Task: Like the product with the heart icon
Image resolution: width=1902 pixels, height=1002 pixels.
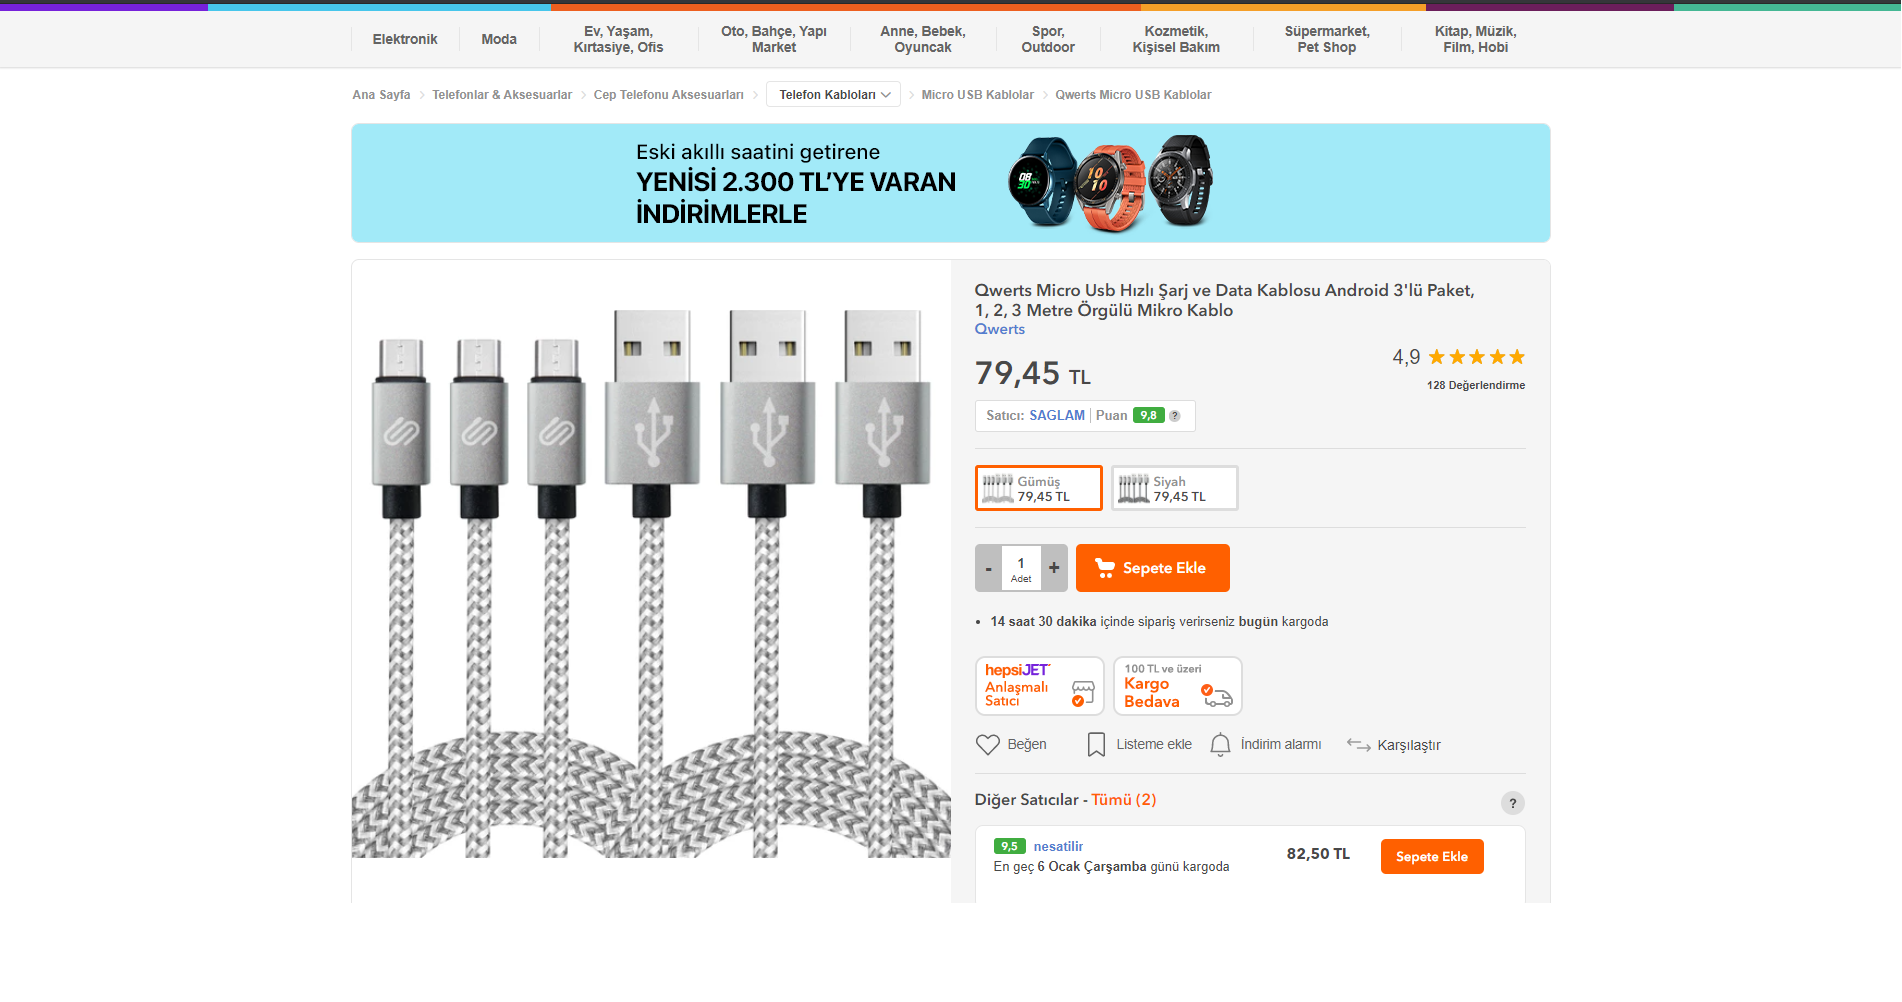Action: coord(988,744)
